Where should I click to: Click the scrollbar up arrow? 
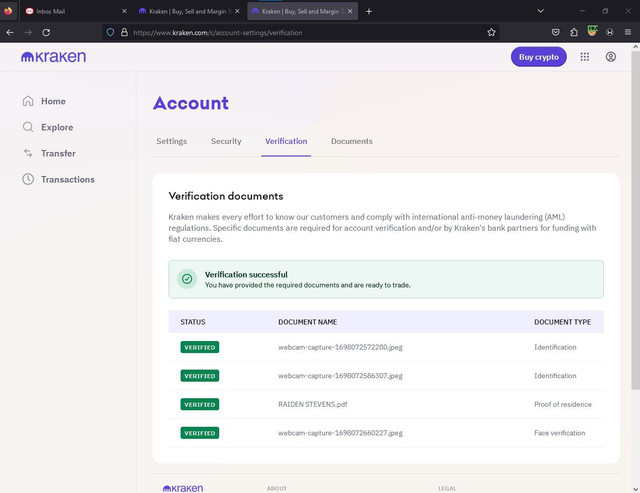pyautogui.click(x=636, y=47)
